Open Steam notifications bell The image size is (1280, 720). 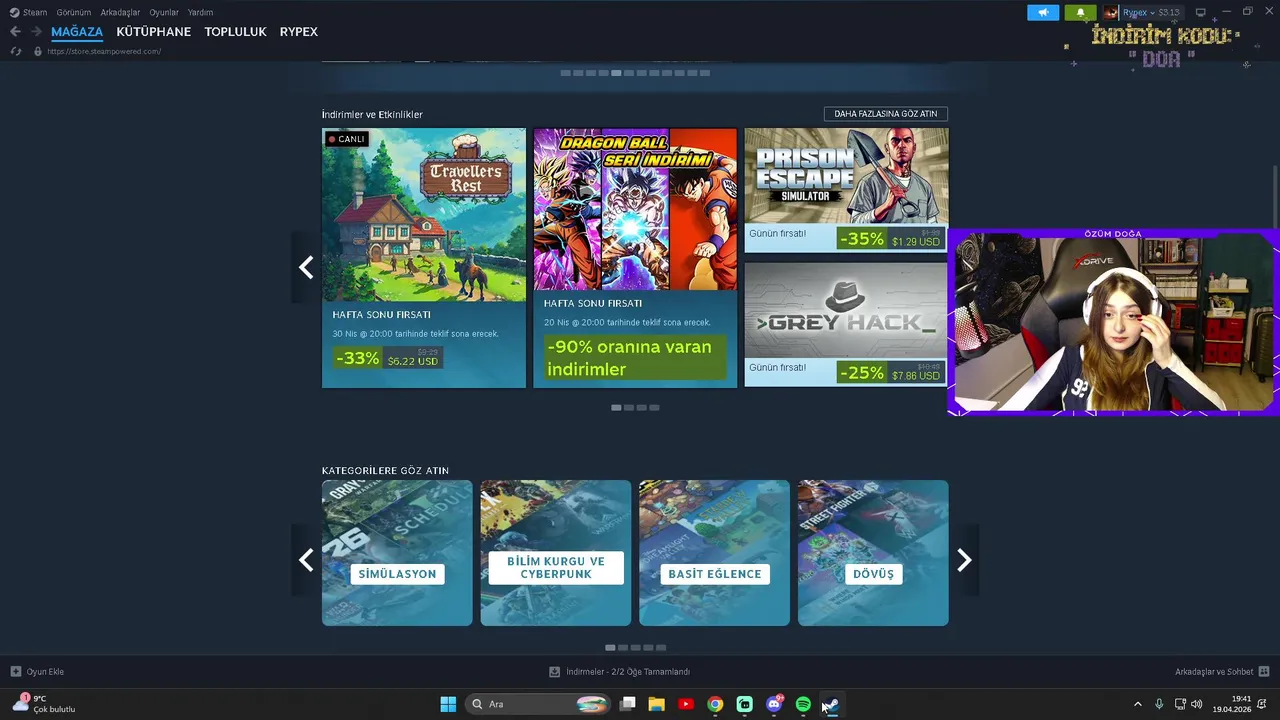point(1080,13)
